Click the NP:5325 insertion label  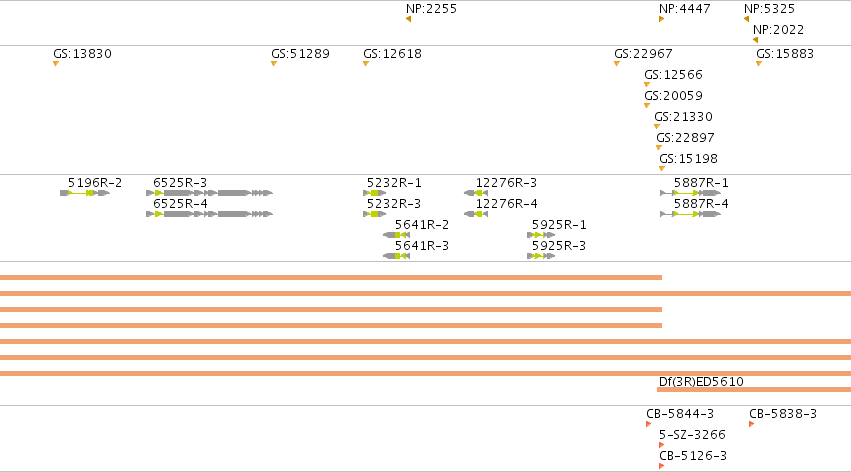coord(769,9)
